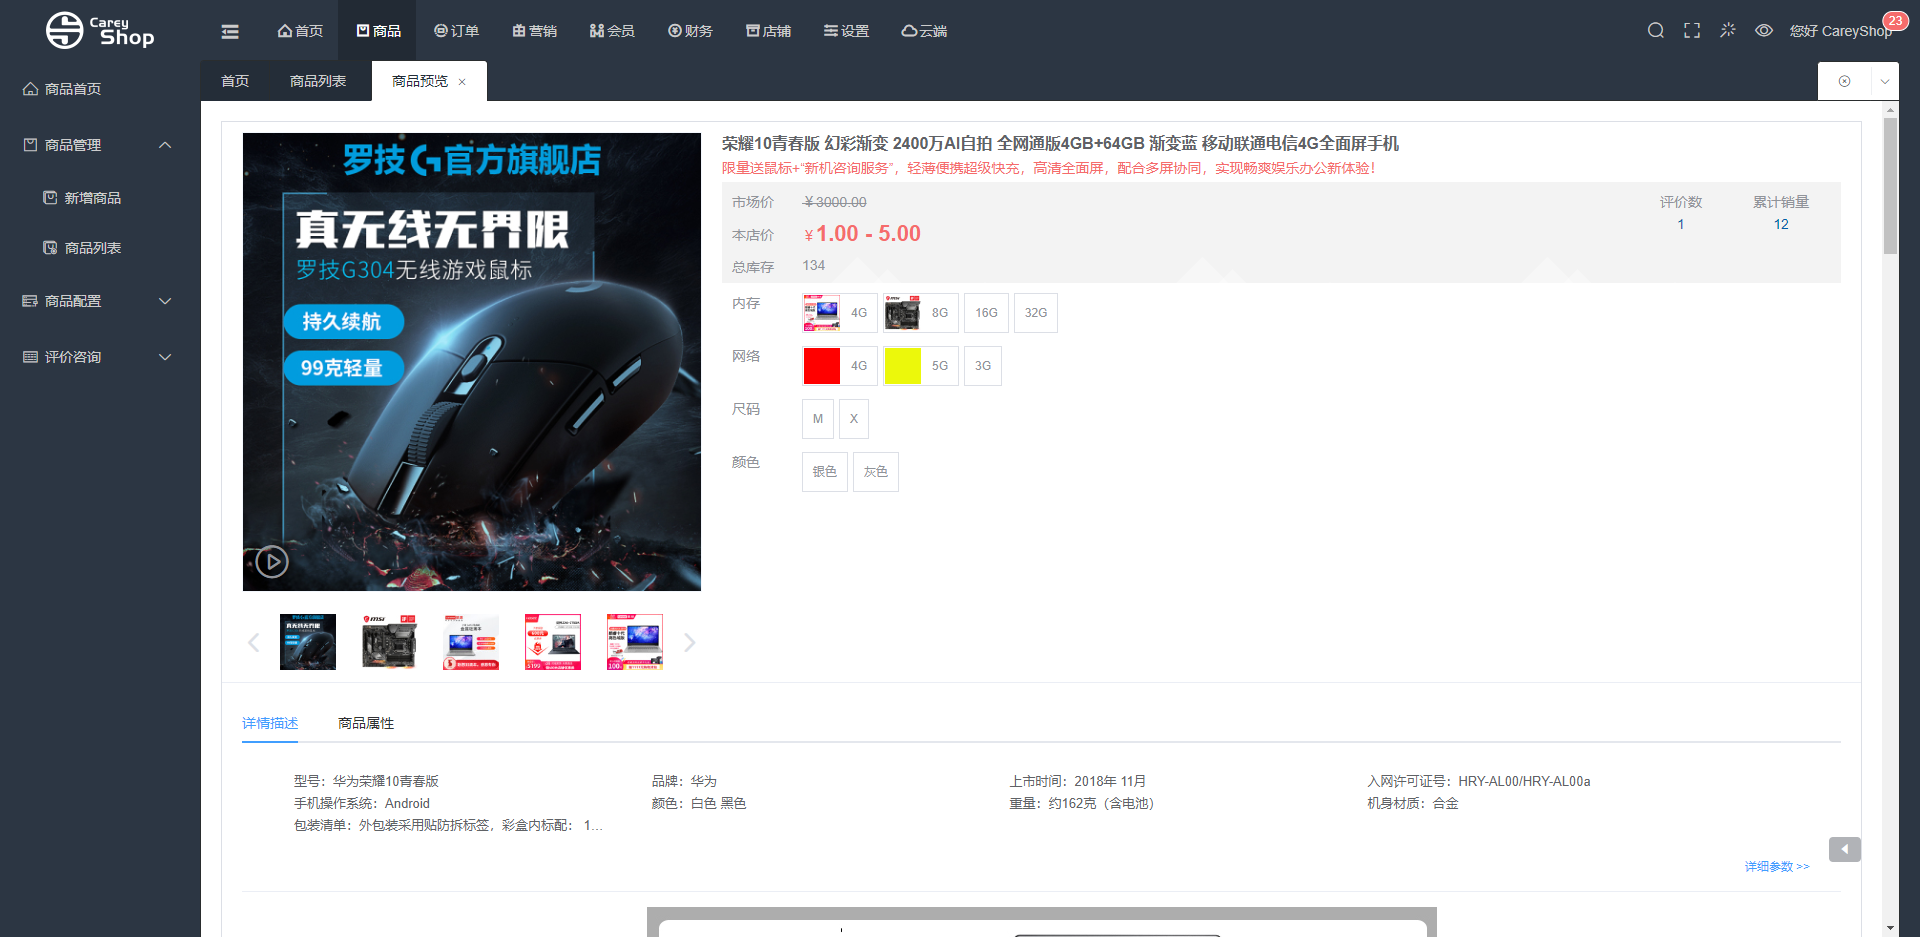This screenshot has height=937, width=1920.
Task: Switch to the 详情描述 tab
Action: tap(270, 723)
